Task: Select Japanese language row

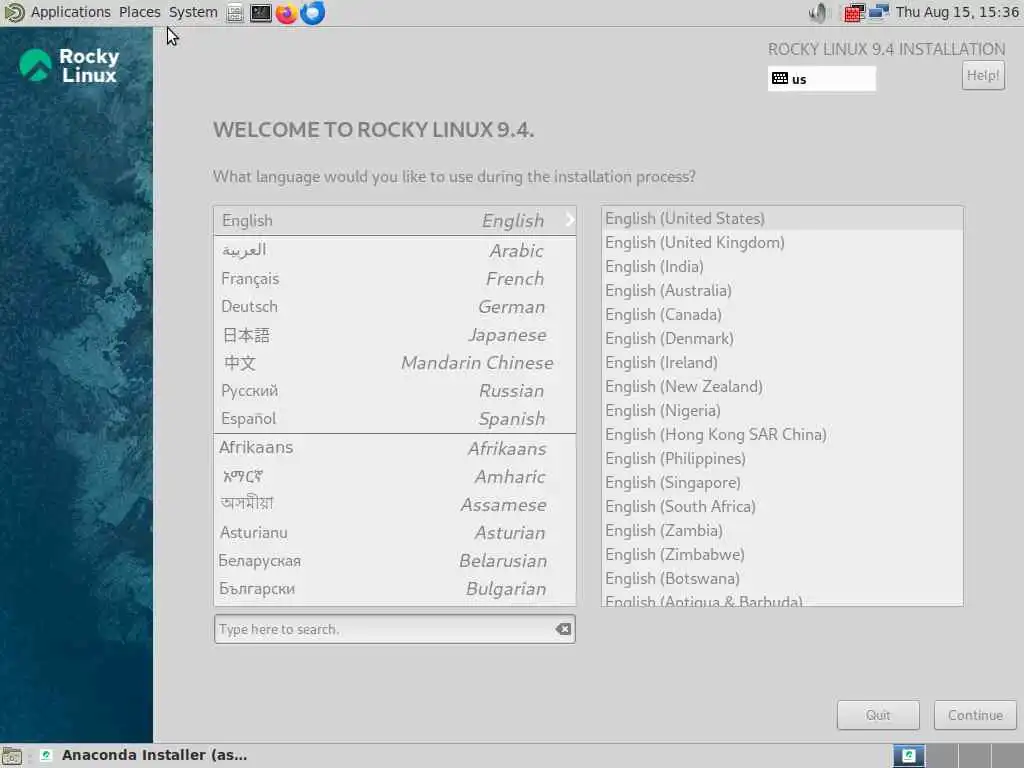Action: pyautogui.click(x=394, y=335)
